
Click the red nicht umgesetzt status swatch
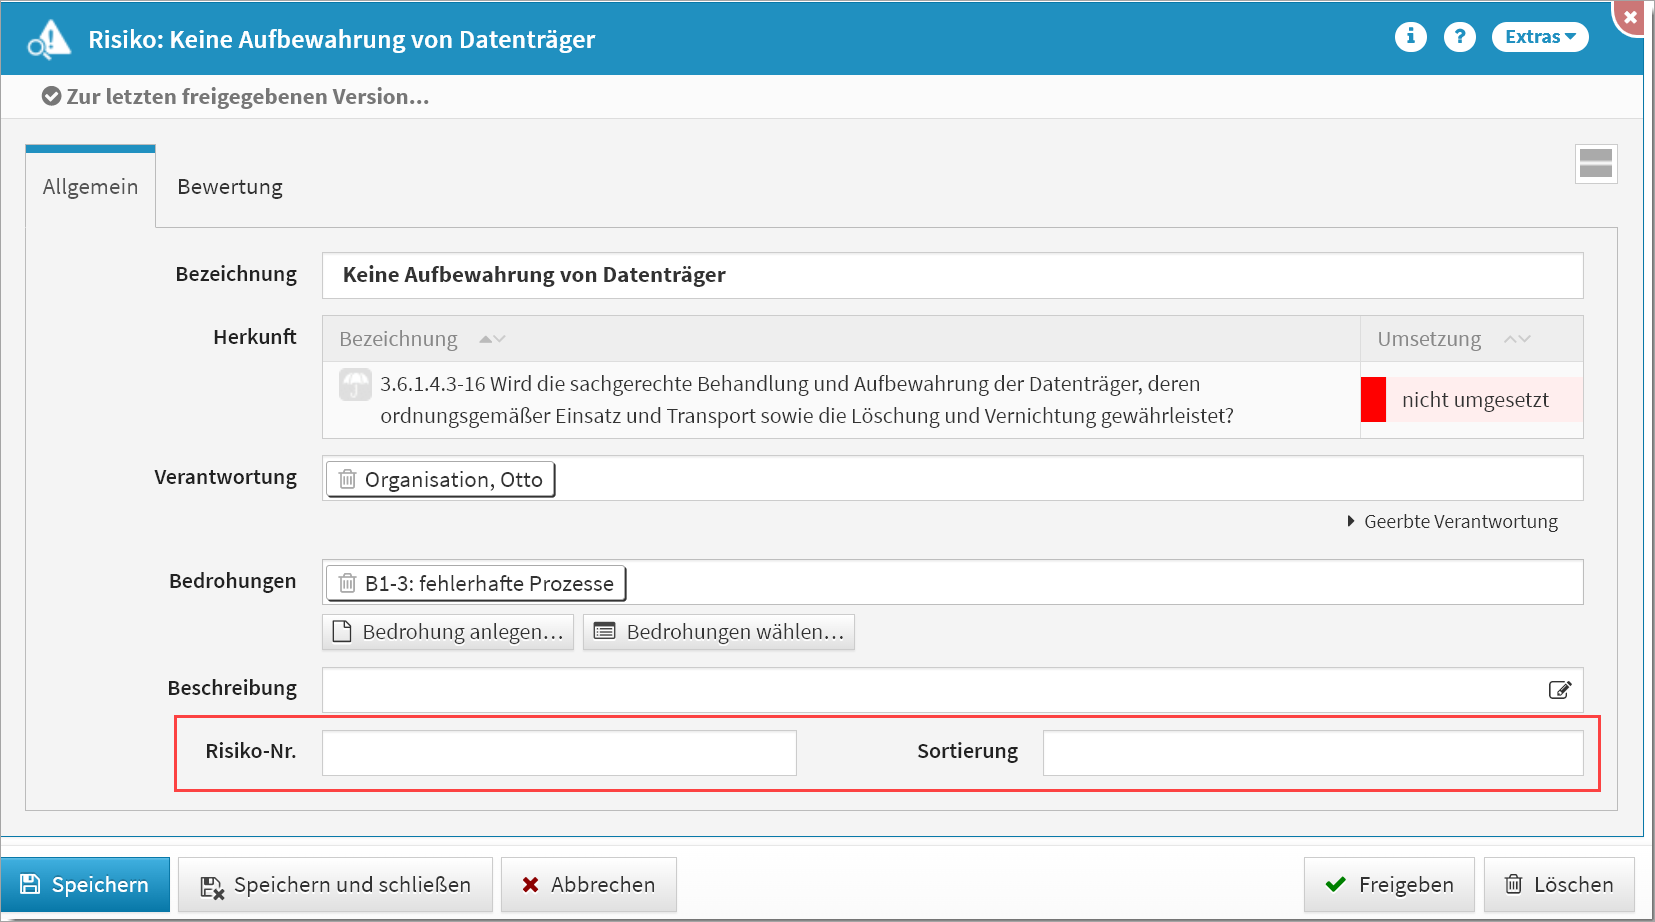click(x=1373, y=400)
